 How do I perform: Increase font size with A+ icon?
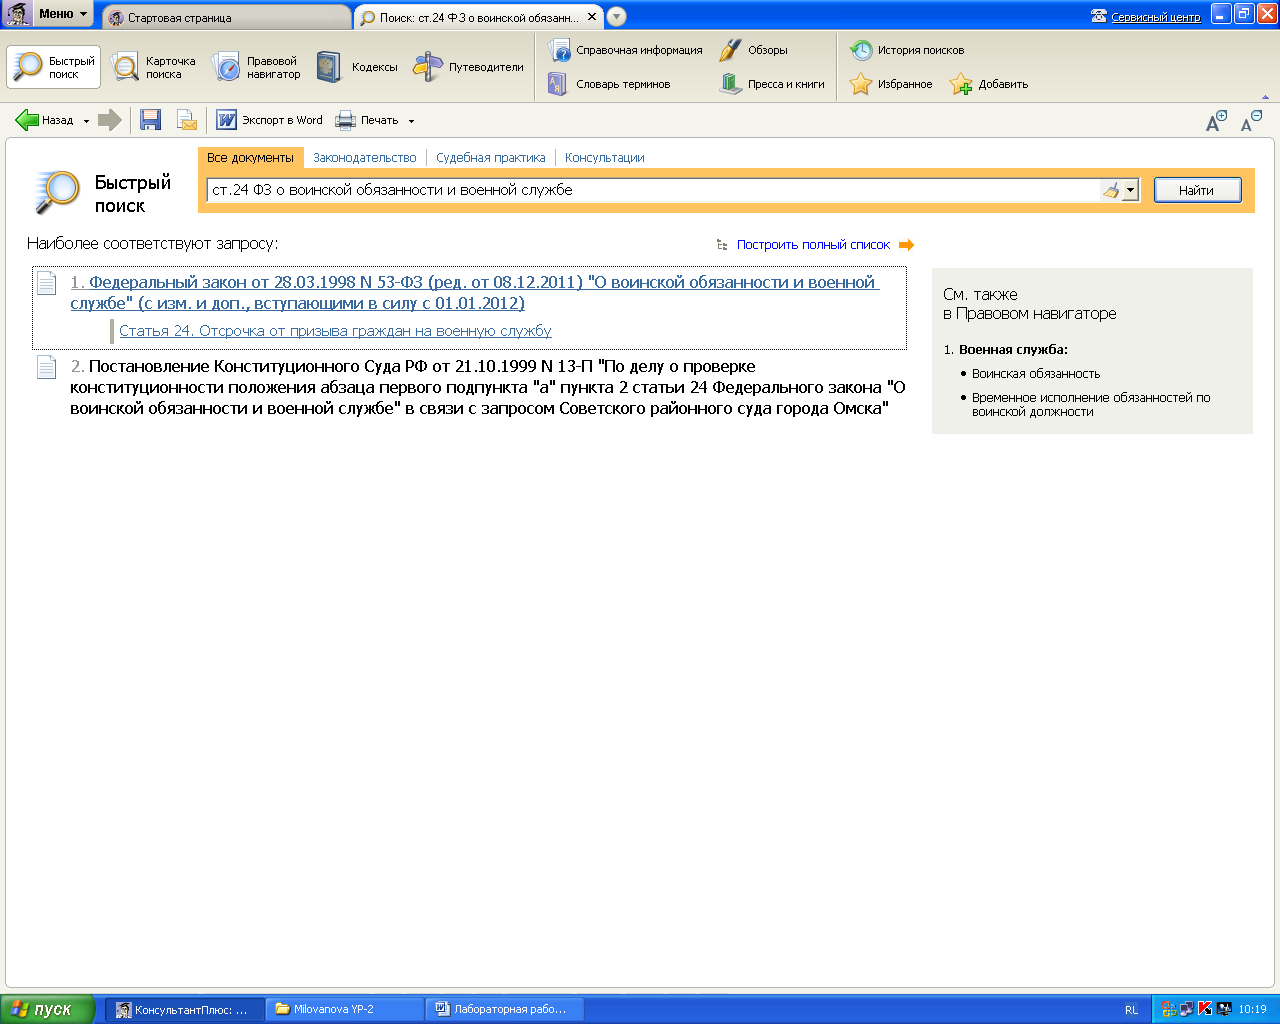(1216, 121)
